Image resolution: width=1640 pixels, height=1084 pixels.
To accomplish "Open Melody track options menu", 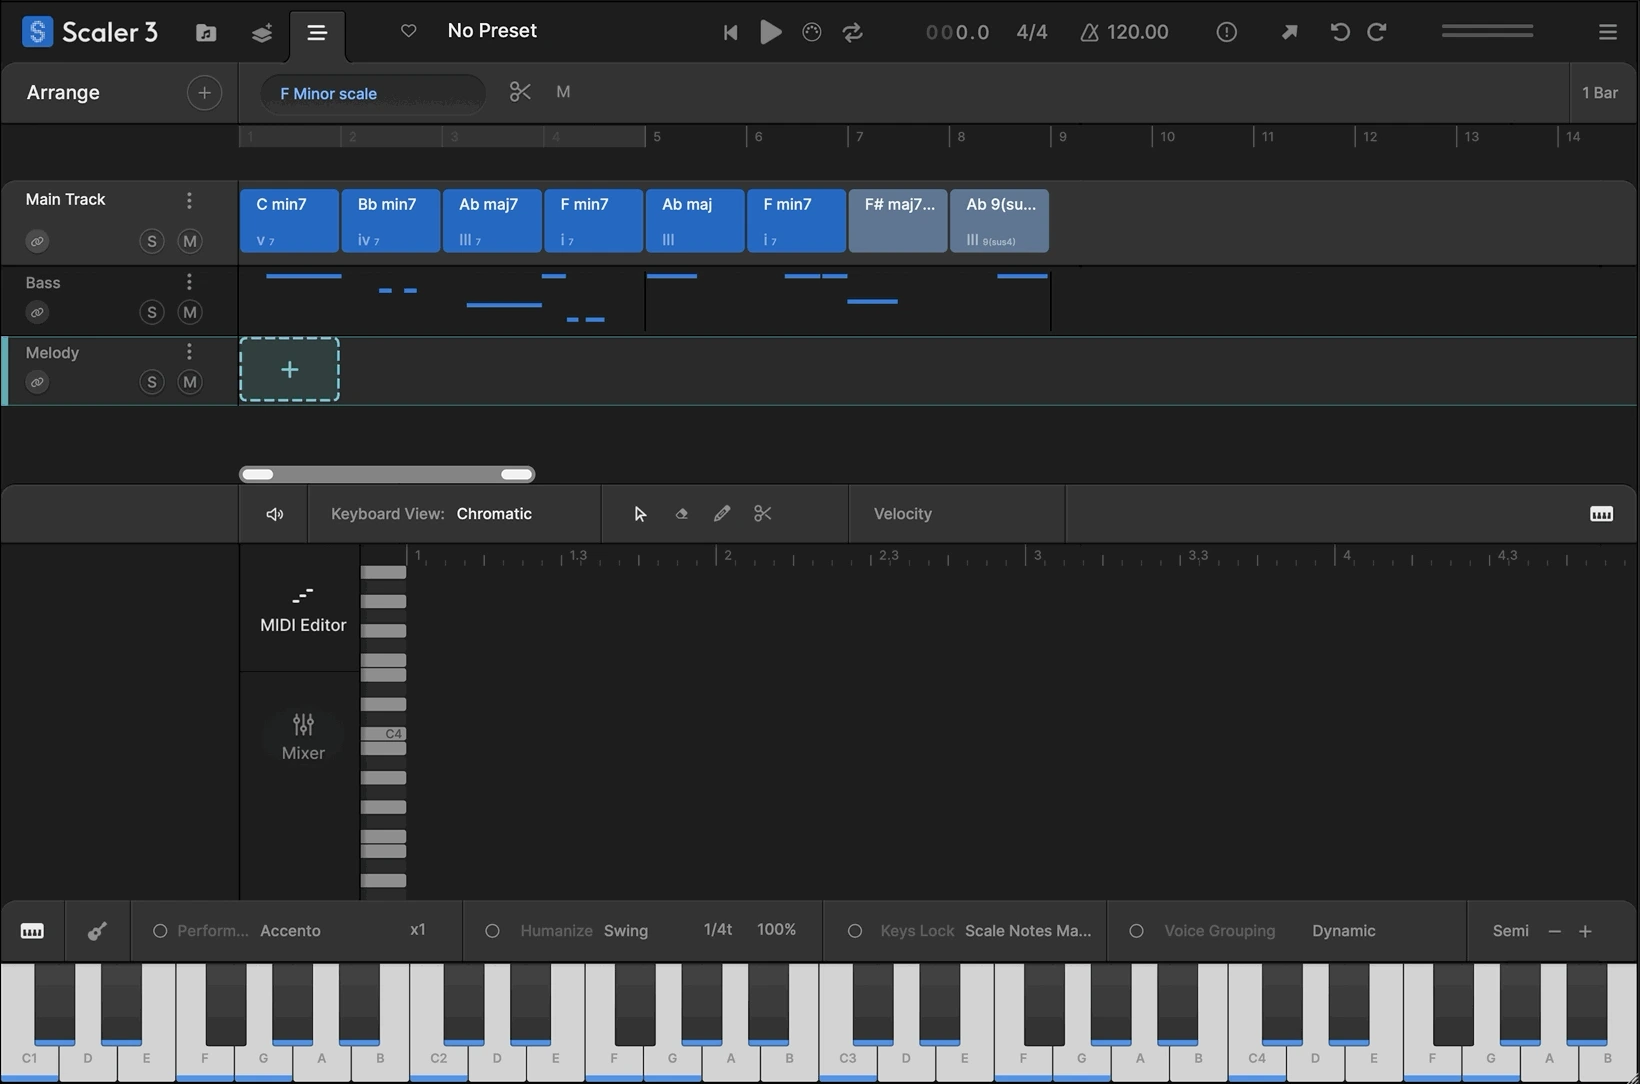I will (x=189, y=352).
